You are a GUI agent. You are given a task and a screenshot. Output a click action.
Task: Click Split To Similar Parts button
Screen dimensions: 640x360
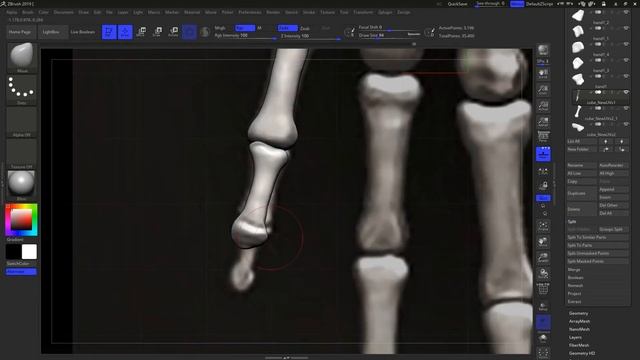point(598,238)
